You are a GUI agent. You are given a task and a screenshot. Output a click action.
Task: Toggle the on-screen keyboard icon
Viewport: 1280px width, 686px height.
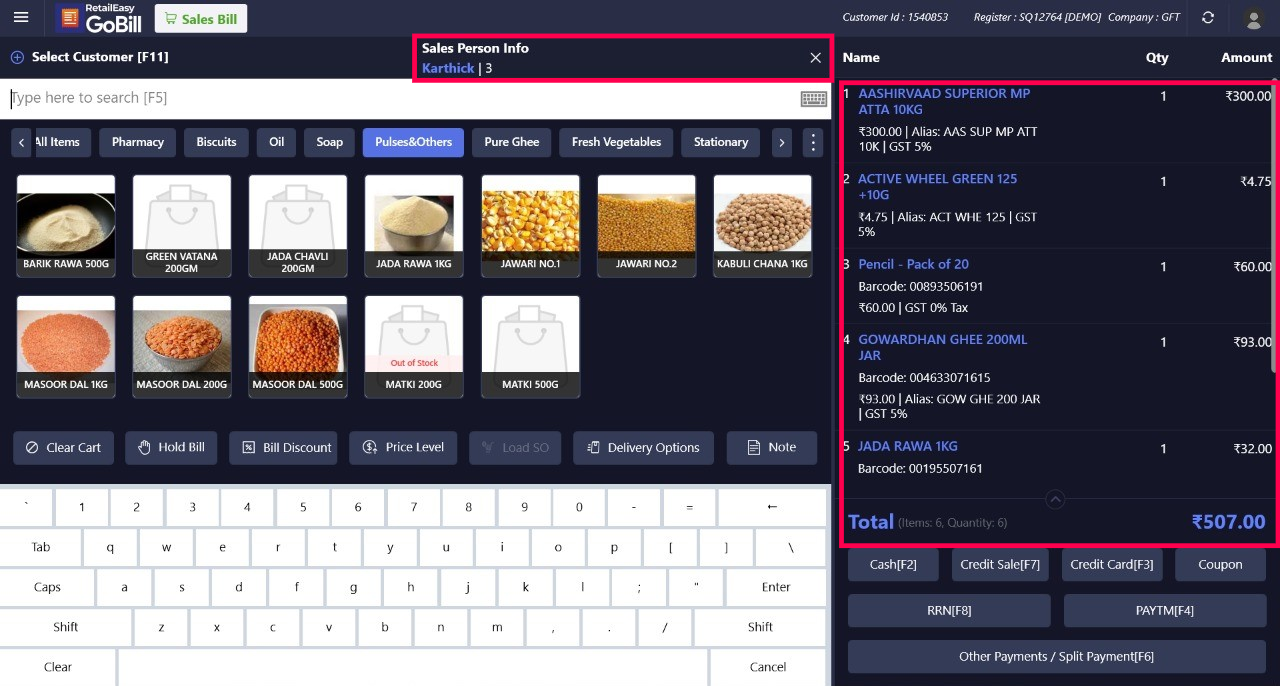(814, 98)
